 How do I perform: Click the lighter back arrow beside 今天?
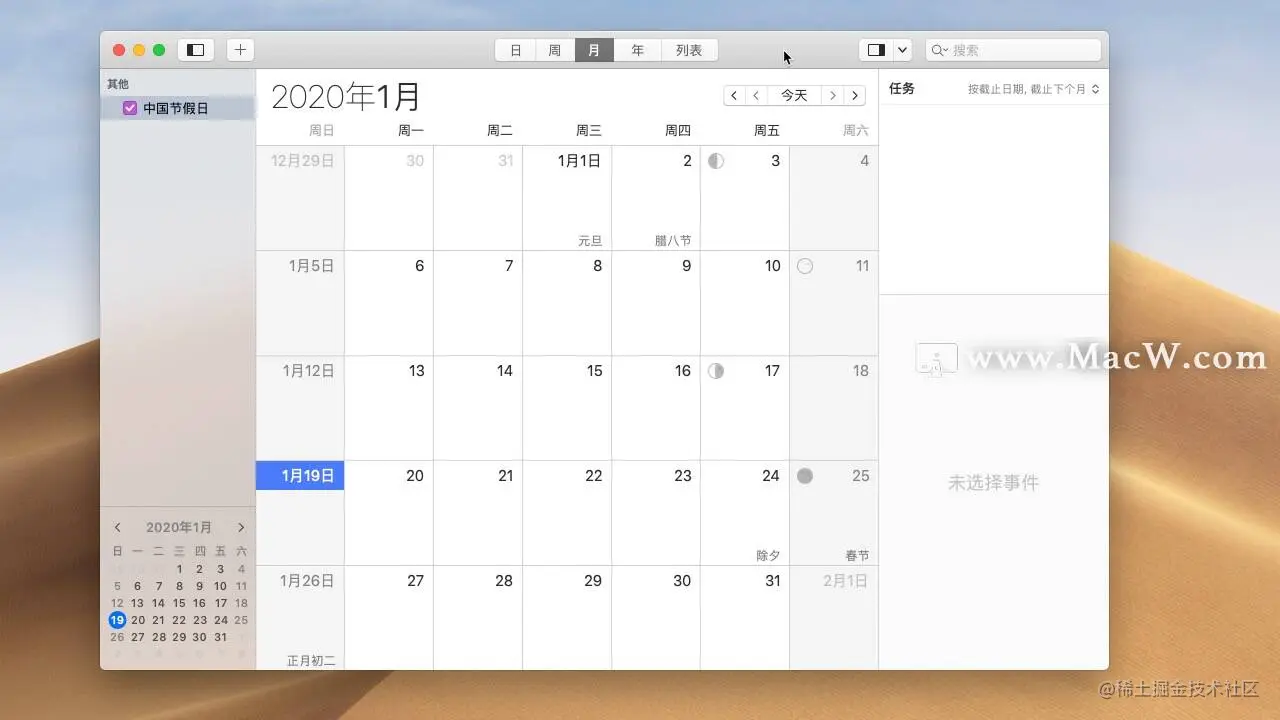pos(757,95)
